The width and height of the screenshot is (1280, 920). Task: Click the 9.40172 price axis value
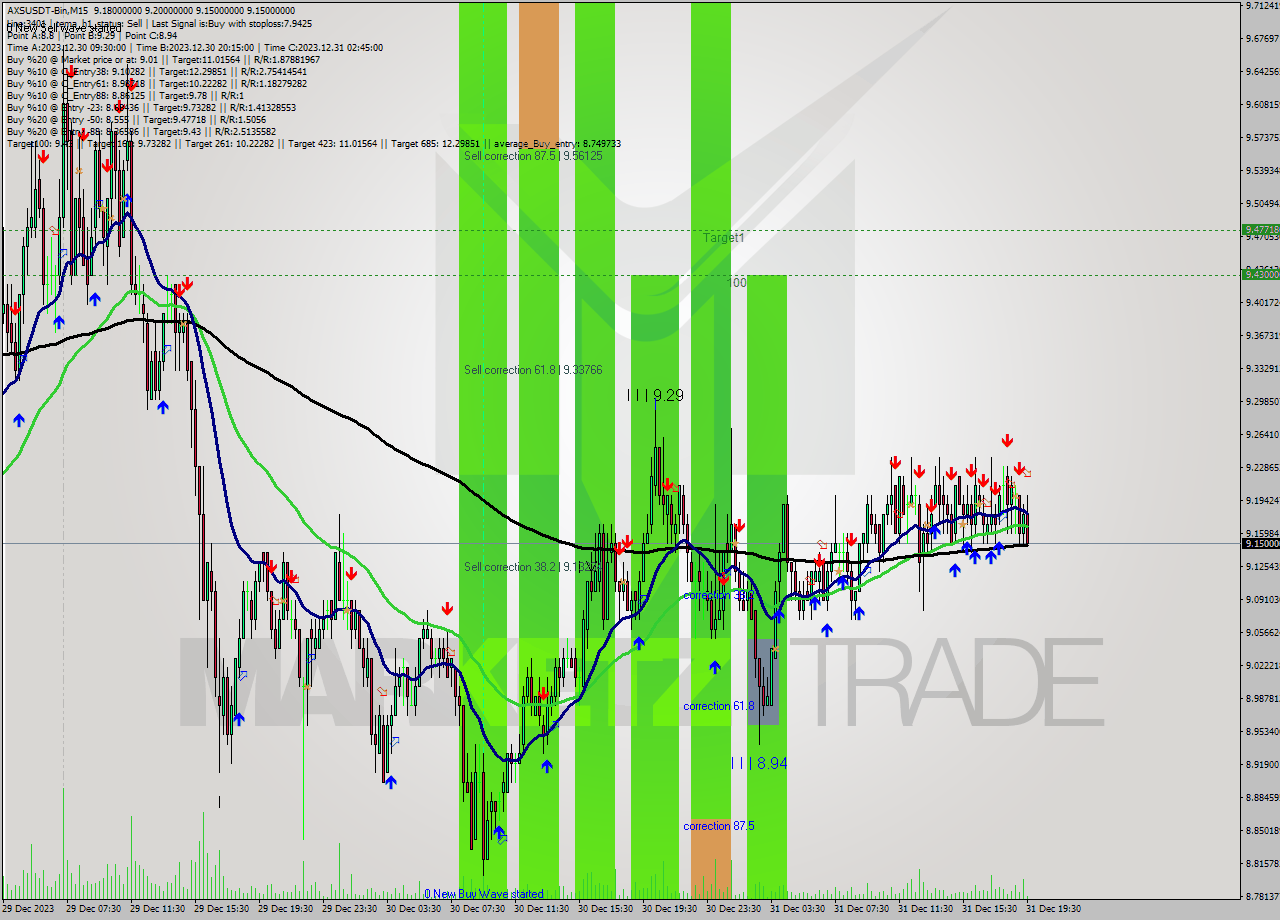click(1261, 303)
